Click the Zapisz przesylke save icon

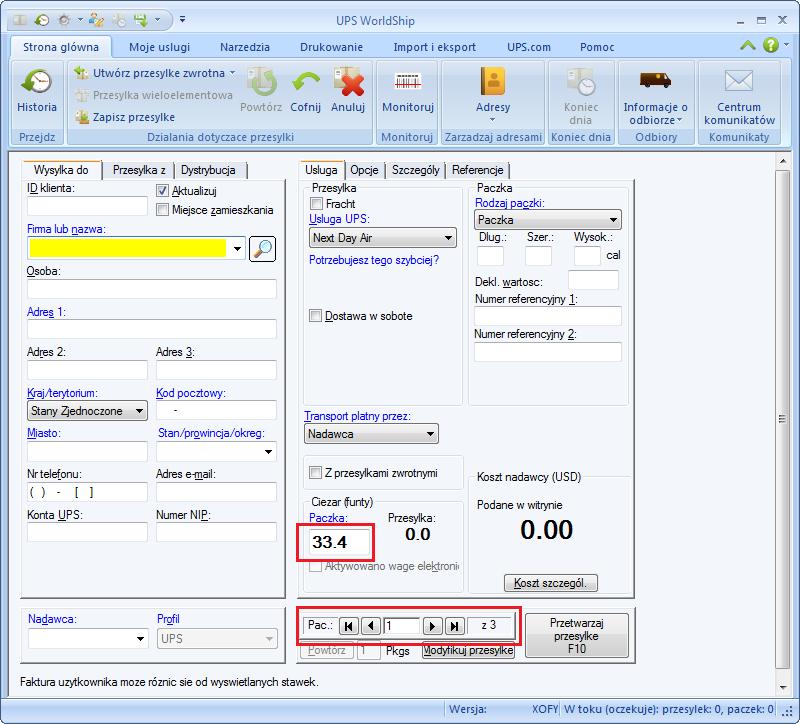tap(82, 117)
